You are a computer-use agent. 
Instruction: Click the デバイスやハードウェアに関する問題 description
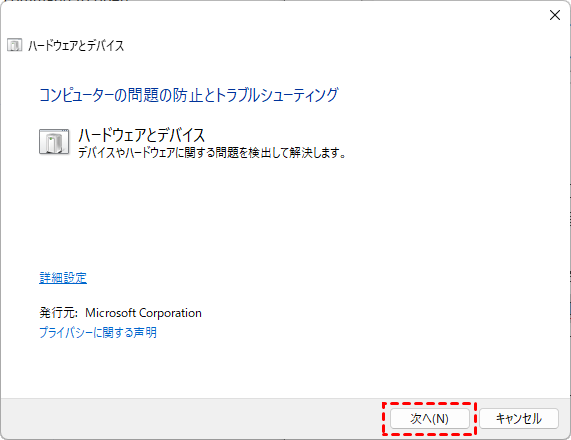click(212, 153)
